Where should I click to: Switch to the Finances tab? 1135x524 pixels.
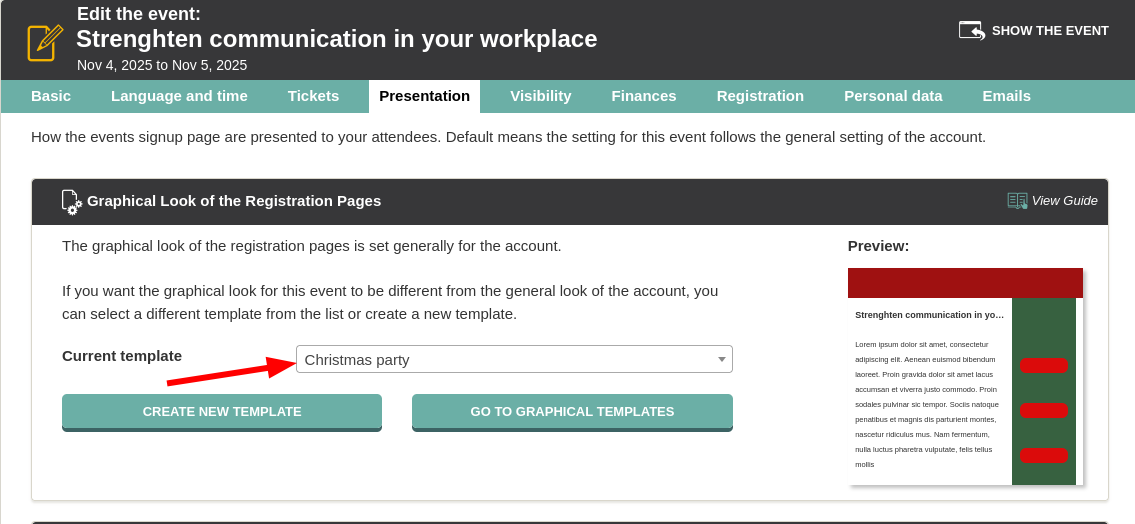(x=644, y=96)
